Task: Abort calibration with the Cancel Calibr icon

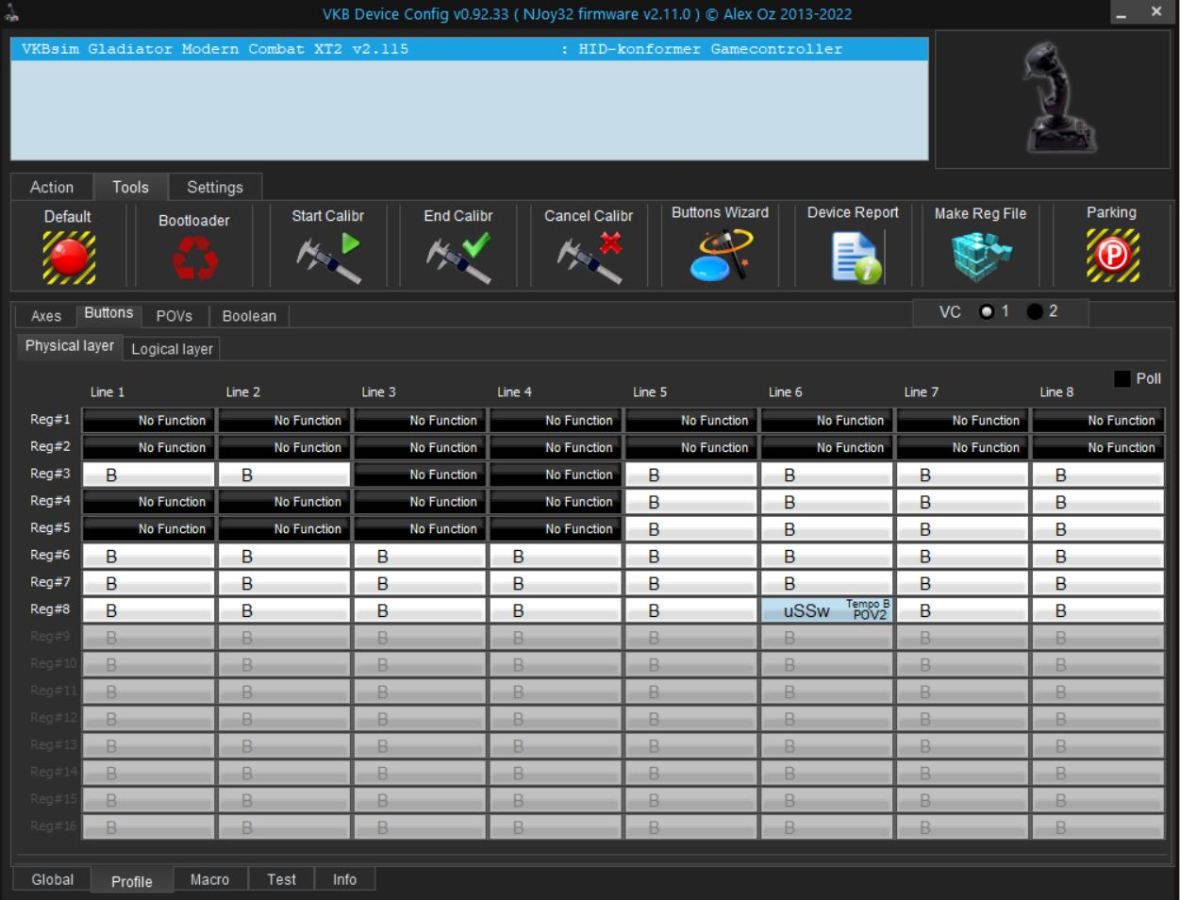Action: point(589,257)
